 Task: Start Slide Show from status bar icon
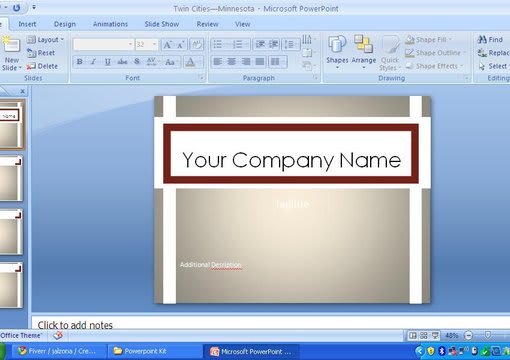coord(435,336)
